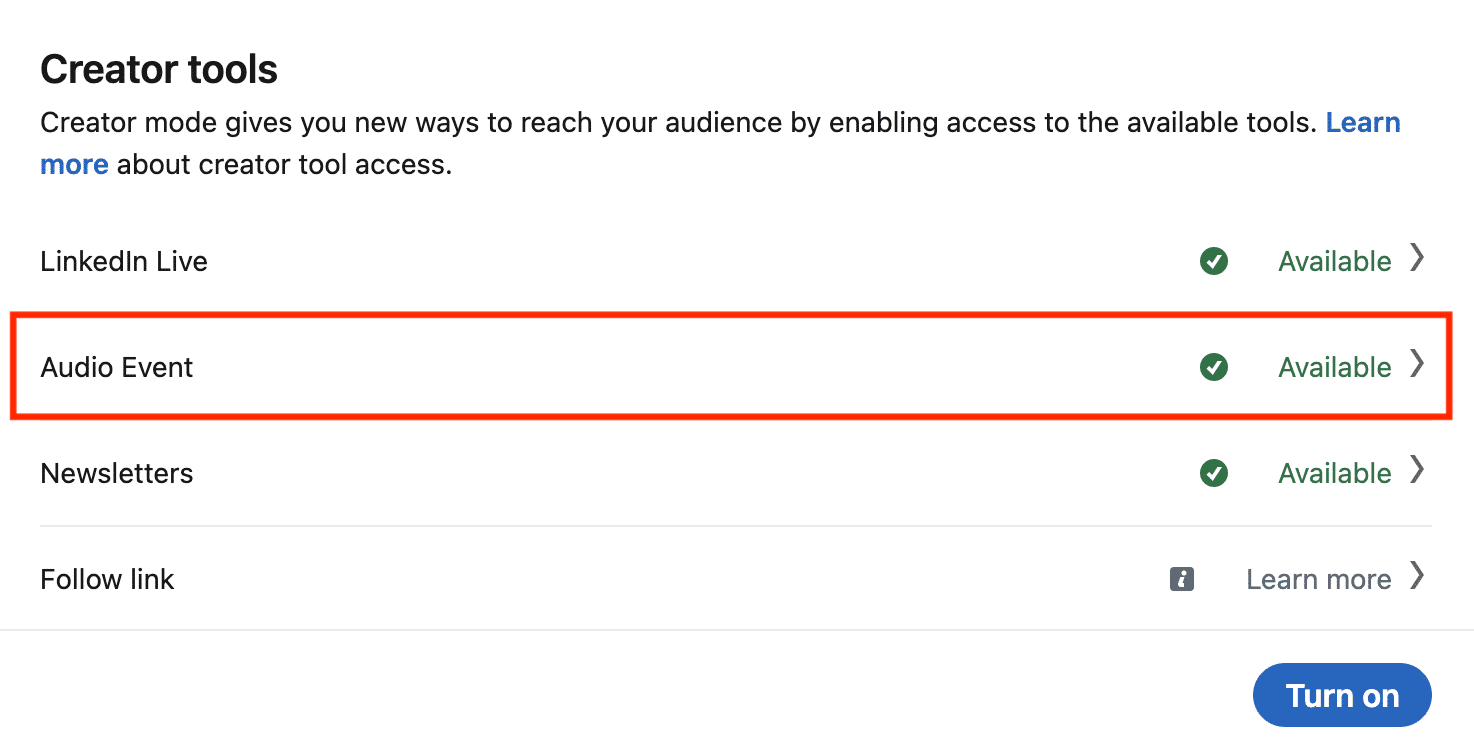Click the green check icon beside Audio Event

pos(1213,367)
